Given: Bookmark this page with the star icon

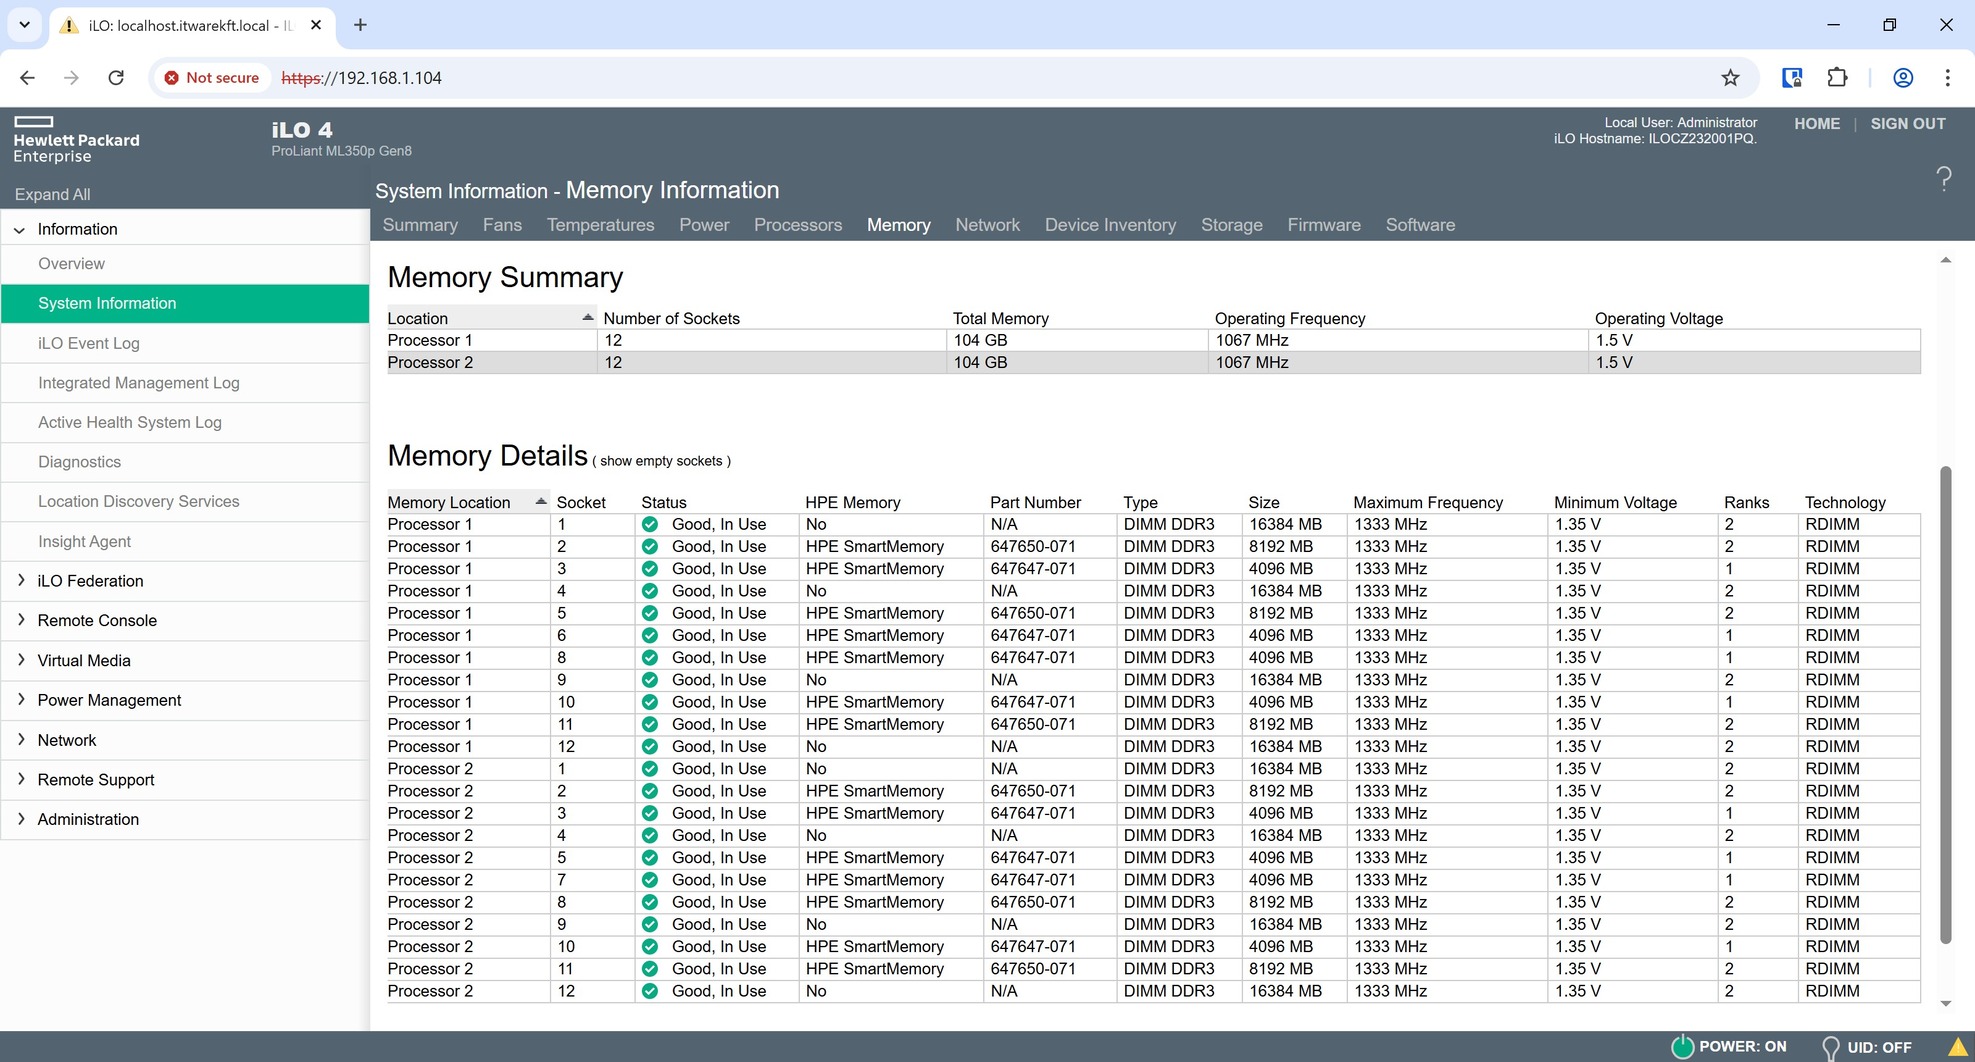Looking at the screenshot, I should point(1730,78).
